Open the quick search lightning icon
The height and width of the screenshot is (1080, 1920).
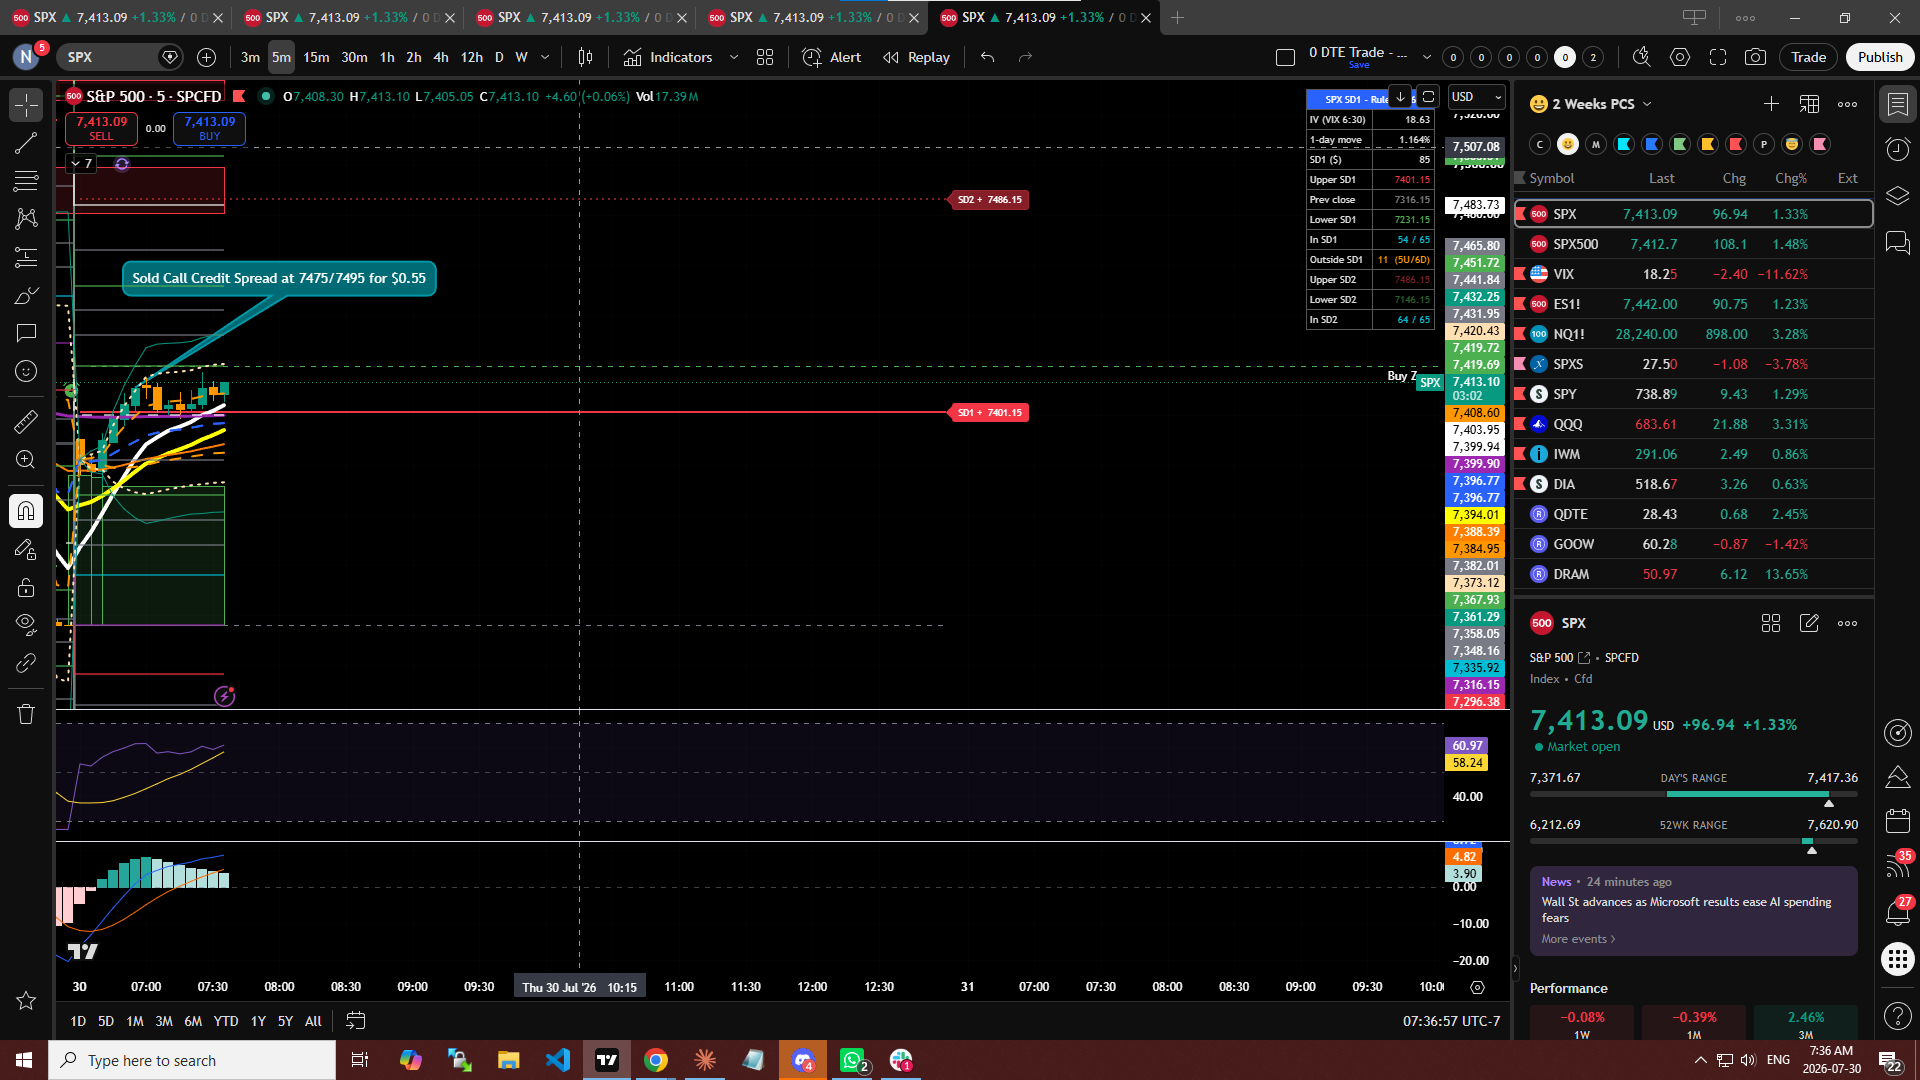click(1641, 57)
